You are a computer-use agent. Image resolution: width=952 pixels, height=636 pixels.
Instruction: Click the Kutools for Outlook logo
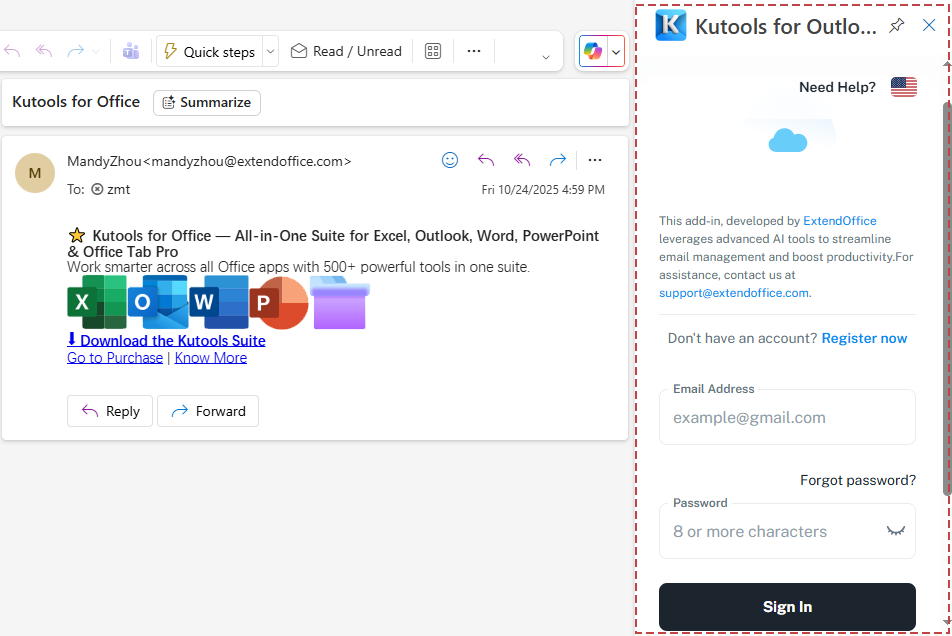pyautogui.click(x=670, y=26)
